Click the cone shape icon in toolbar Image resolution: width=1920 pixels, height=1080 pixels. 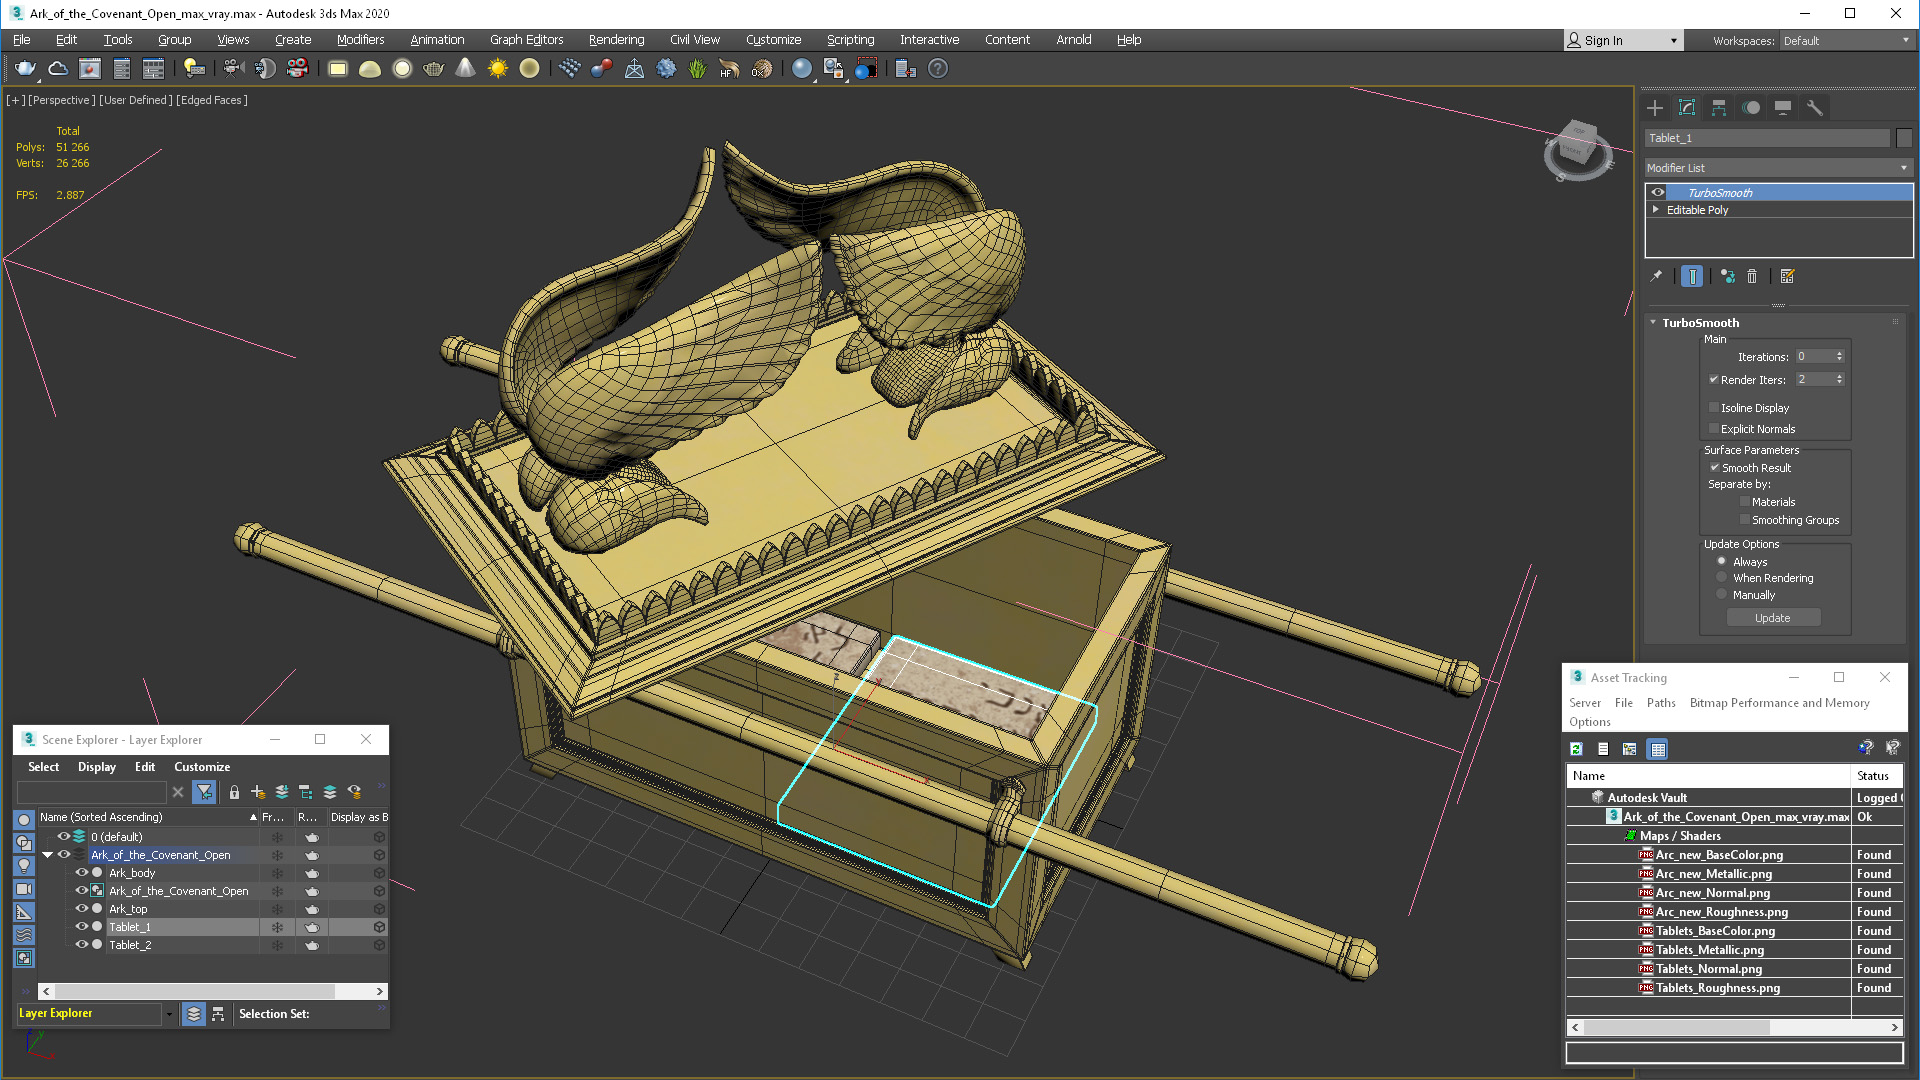click(x=465, y=69)
